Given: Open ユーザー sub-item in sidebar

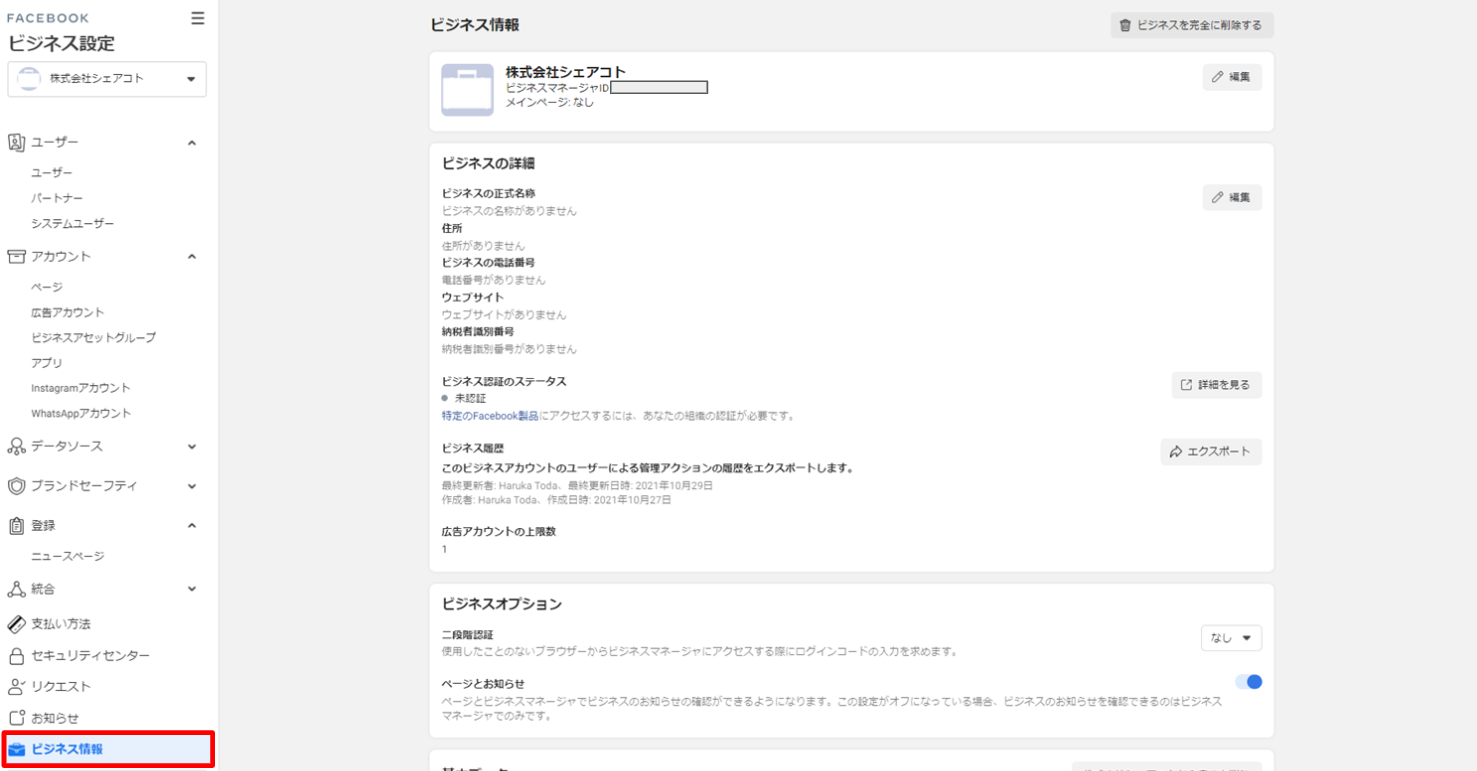Looking at the screenshot, I should 52,173.
